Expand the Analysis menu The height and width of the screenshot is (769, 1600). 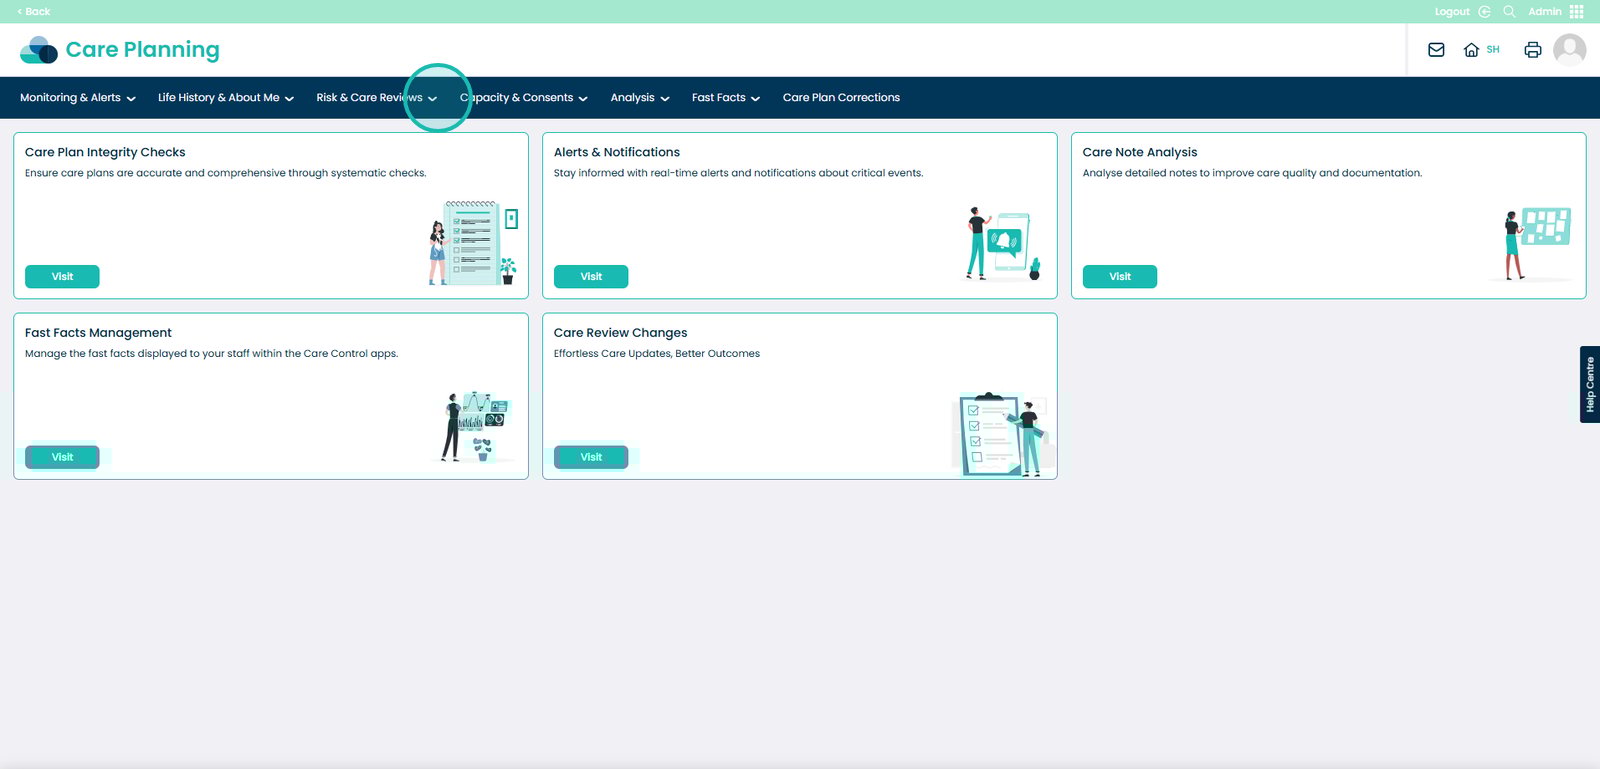[x=639, y=98]
